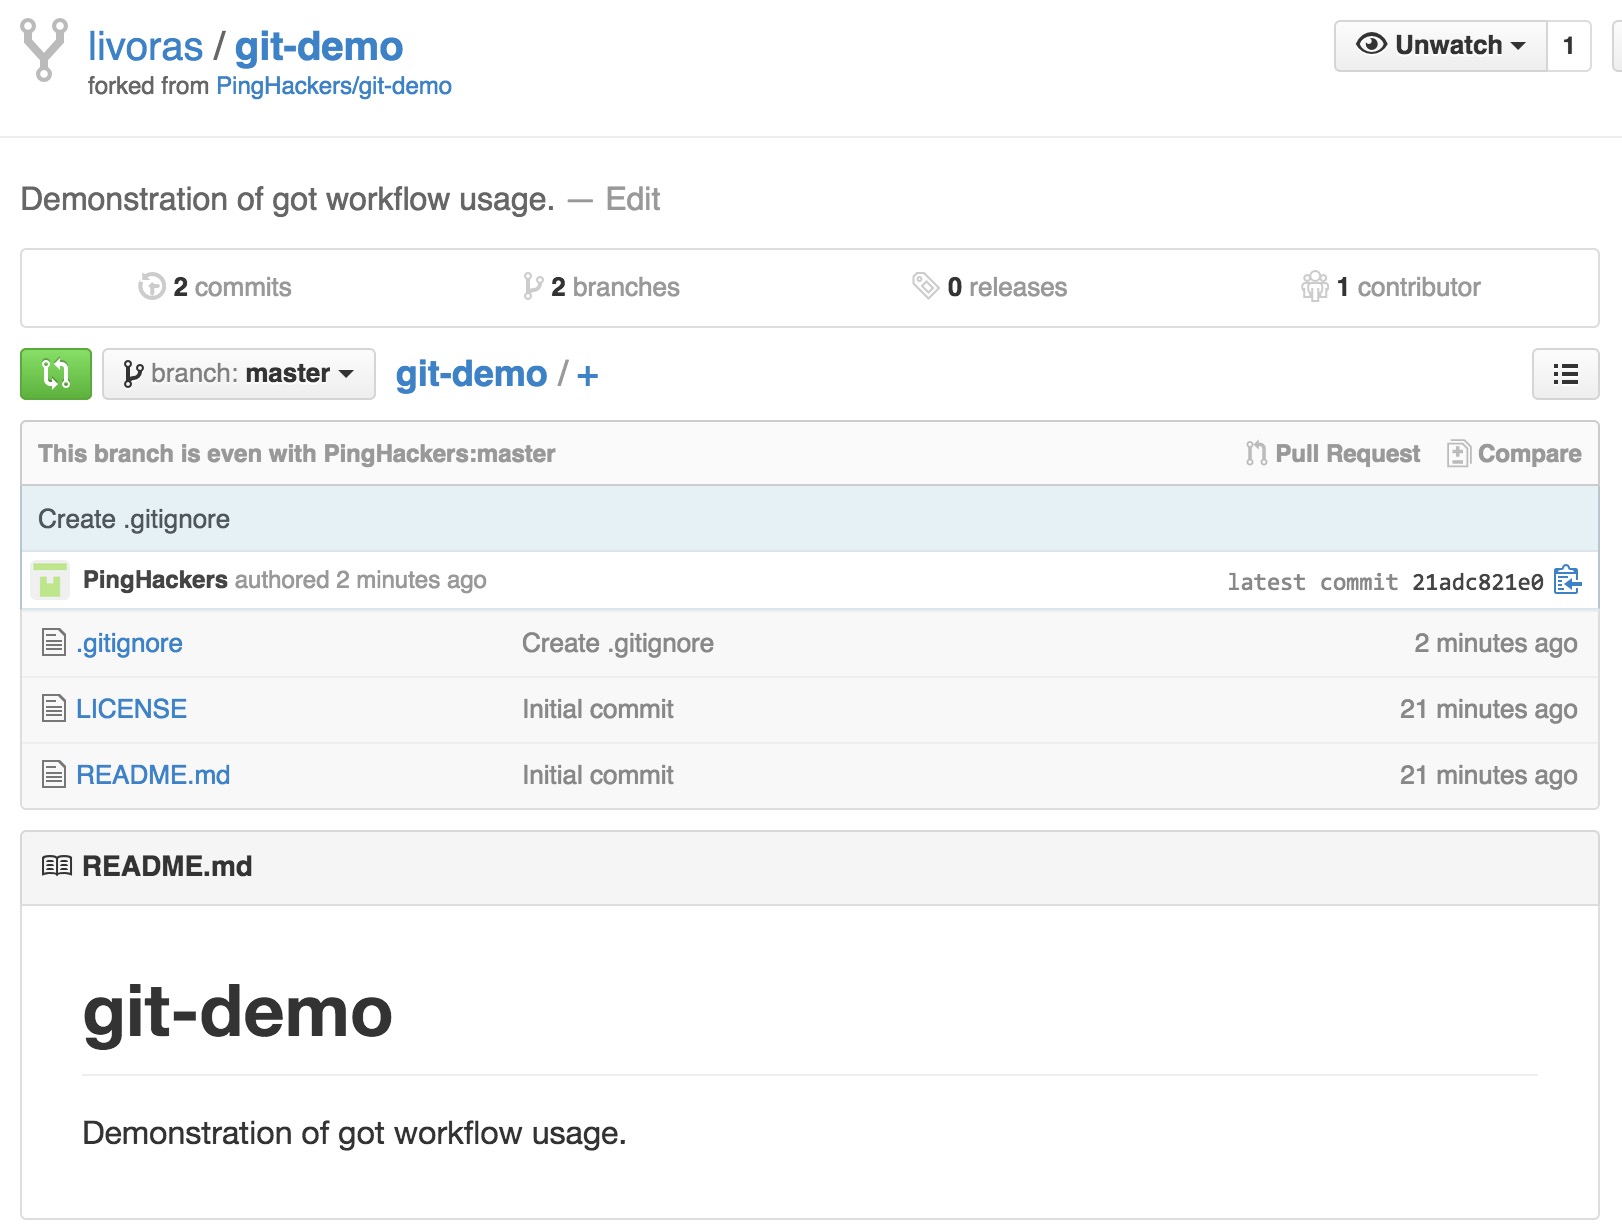Click the Pull Request icon
This screenshot has height=1232, width=1622.
pyautogui.click(x=1256, y=454)
